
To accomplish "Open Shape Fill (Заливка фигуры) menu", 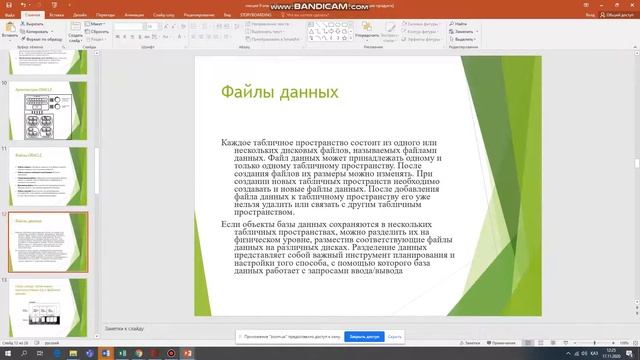I will [x=421, y=24].
